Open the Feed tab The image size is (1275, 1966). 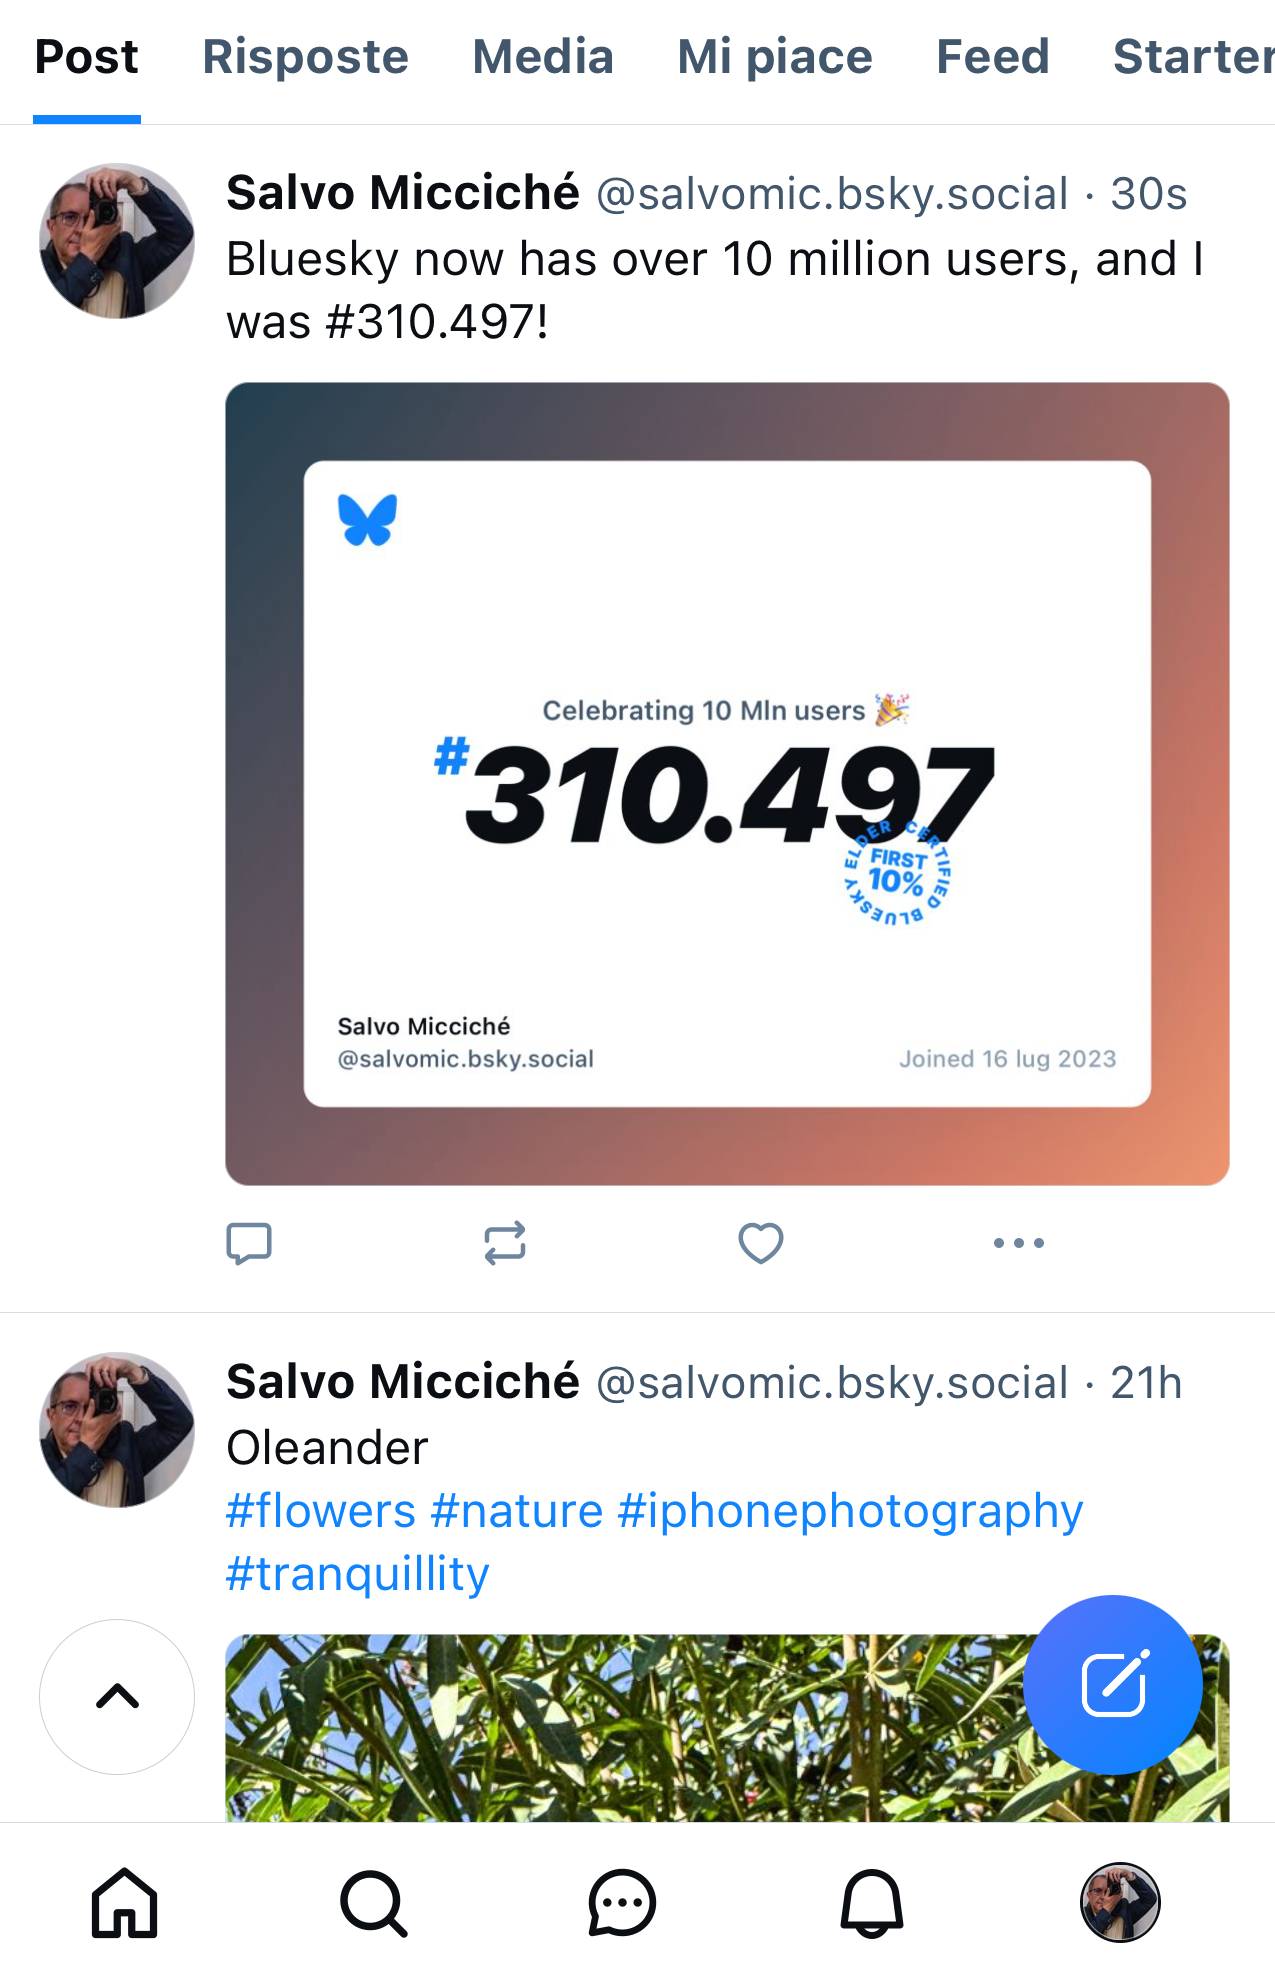coord(992,57)
